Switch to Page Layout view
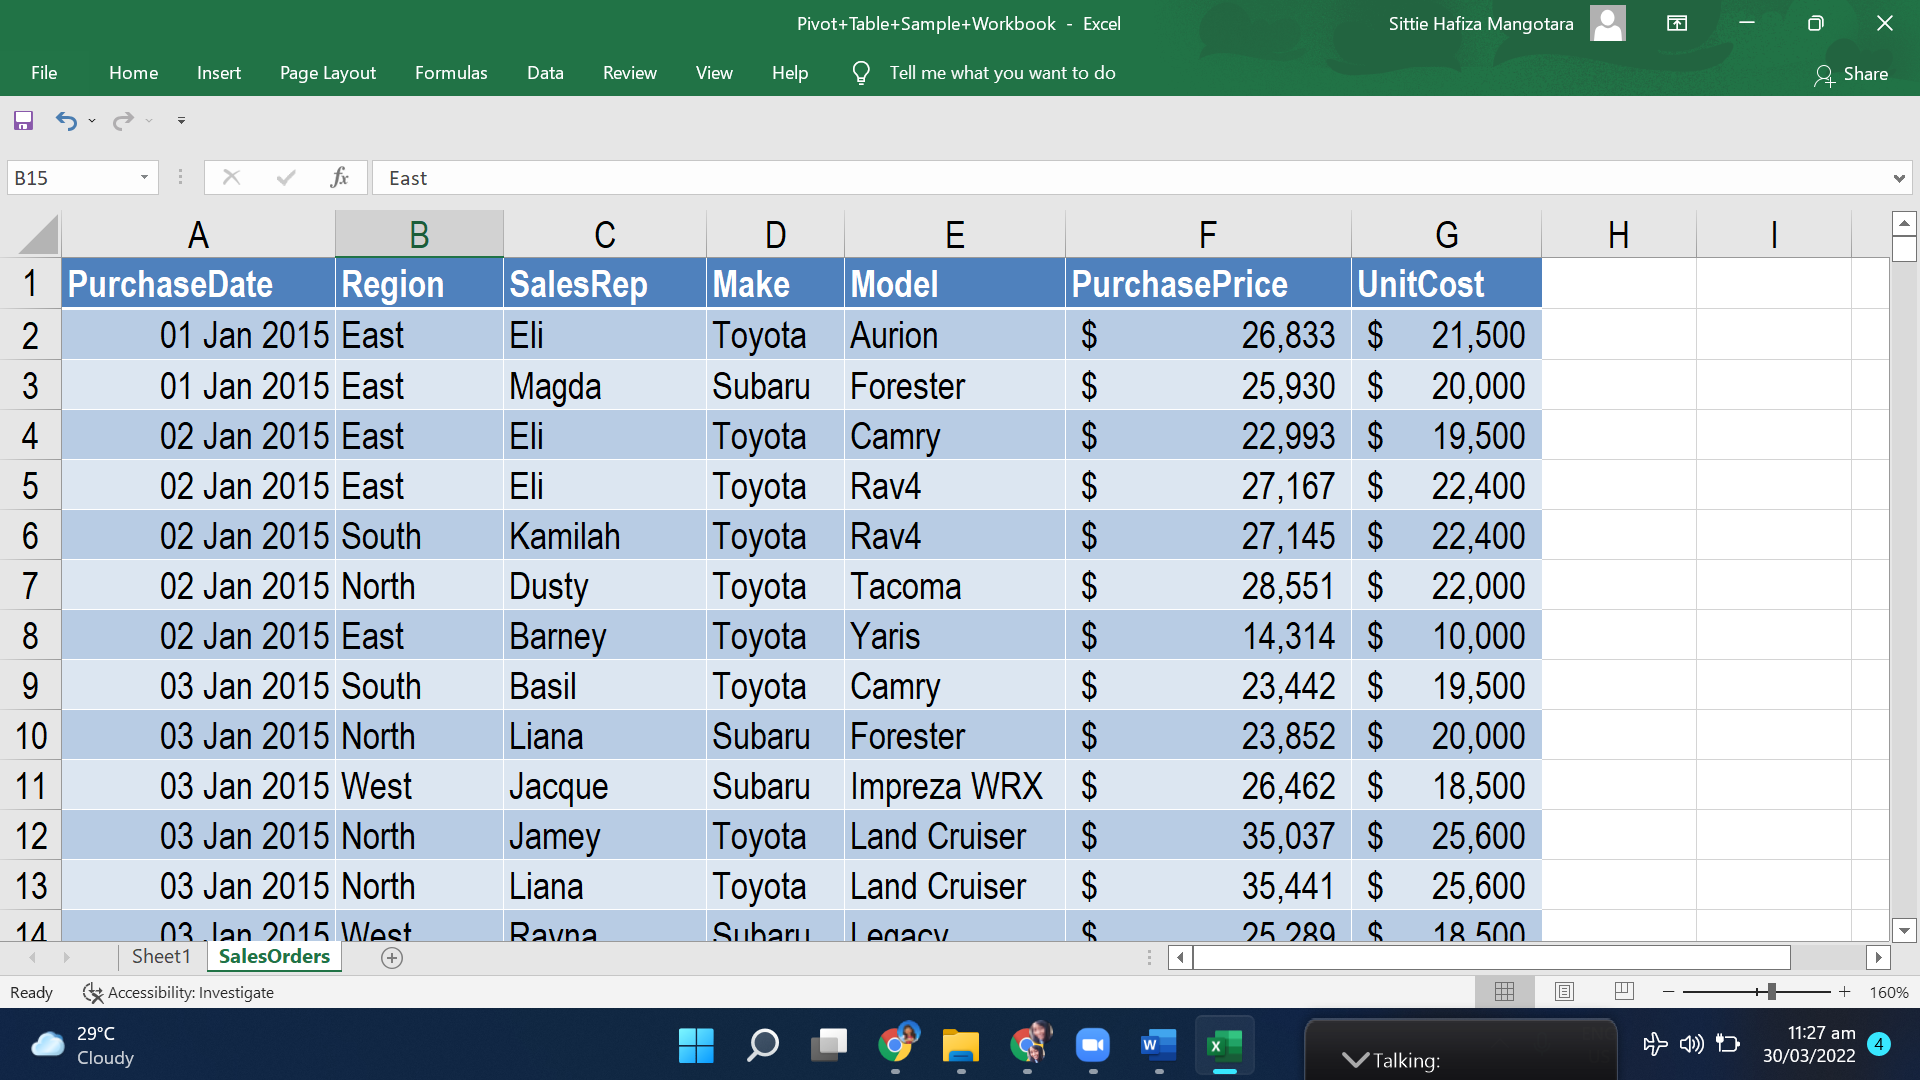 (1564, 991)
